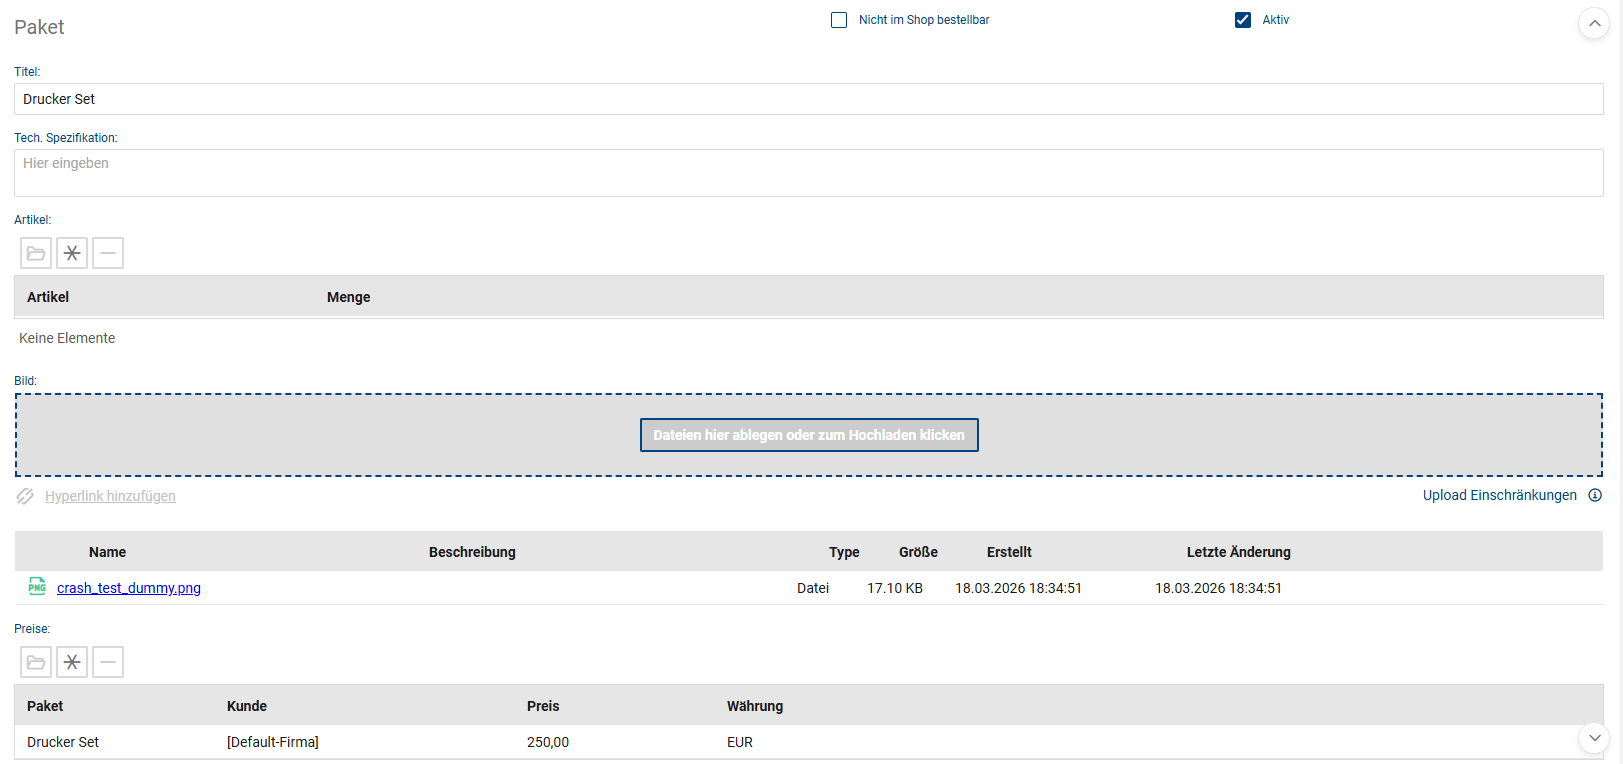The width and height of the screenshot is (1623, 764).
Task: Select Drucker Set price row cell
Action: pyautogui.click(x=63, y=742)
